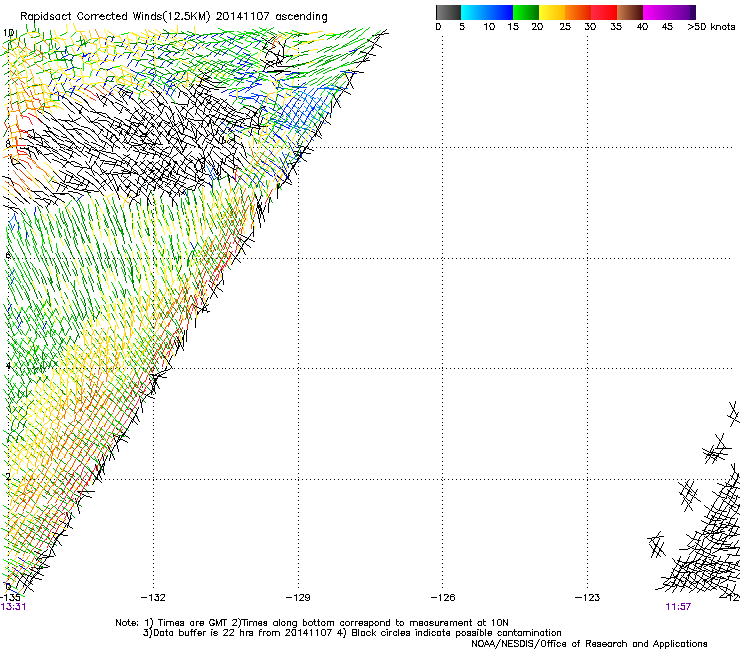This screenshot has width=740, height=650.
Task: Click the gray 0-5 knots color segment
Action: 448,12
